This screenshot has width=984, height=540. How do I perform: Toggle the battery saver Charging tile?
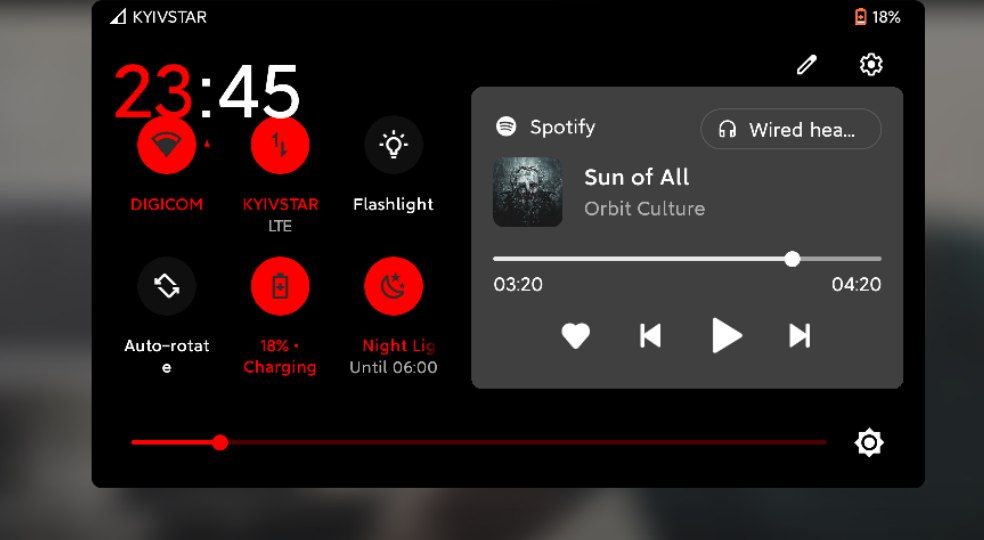pos(280,286)
